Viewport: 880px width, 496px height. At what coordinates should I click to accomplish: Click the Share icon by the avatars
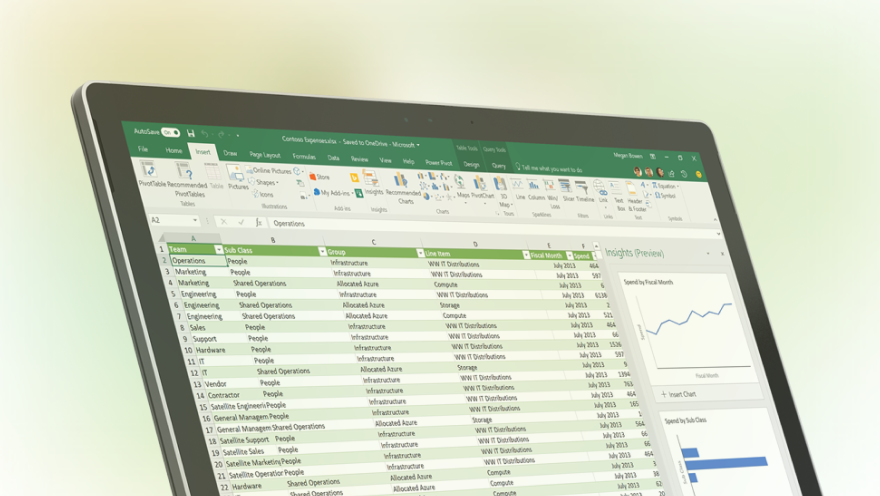tap(672, 173)
